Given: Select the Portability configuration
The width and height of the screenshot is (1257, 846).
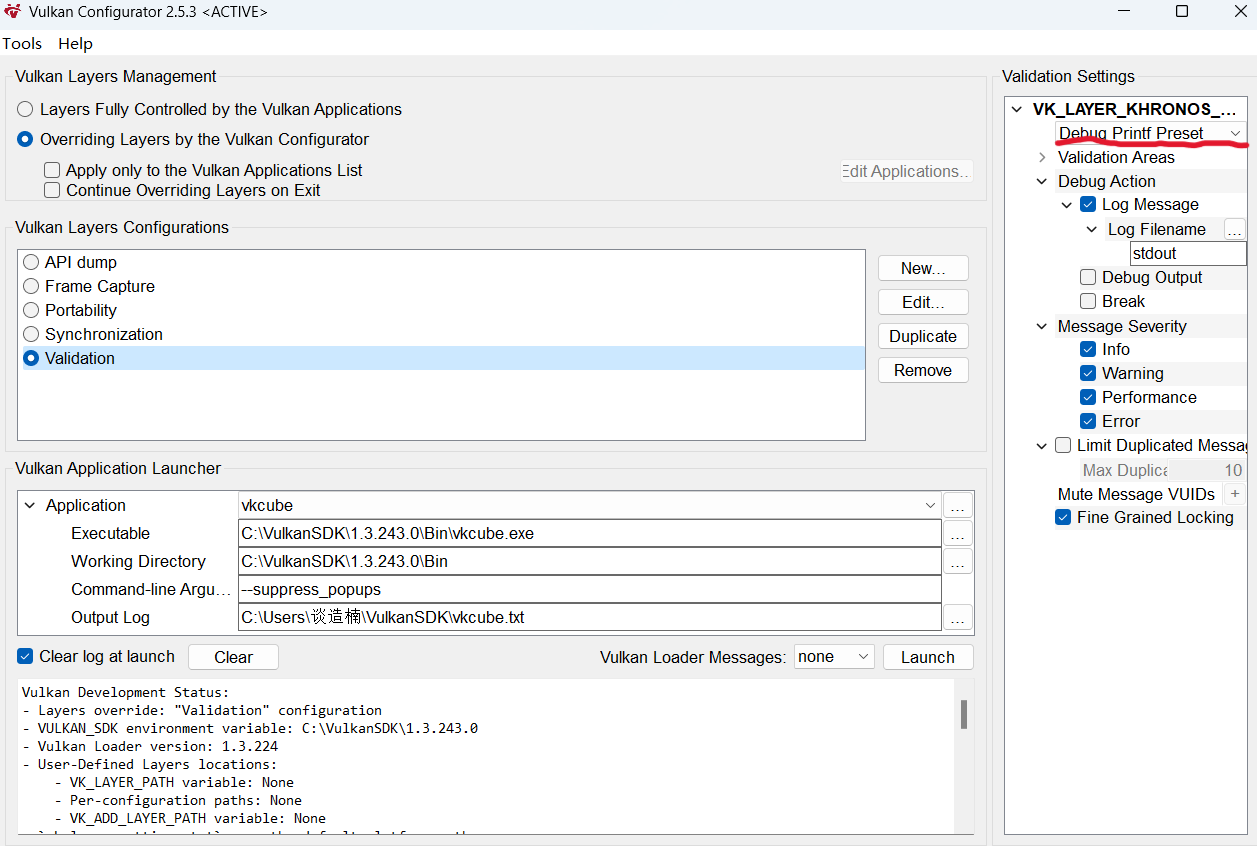Looking at the screenshot, I should point(31,310).
